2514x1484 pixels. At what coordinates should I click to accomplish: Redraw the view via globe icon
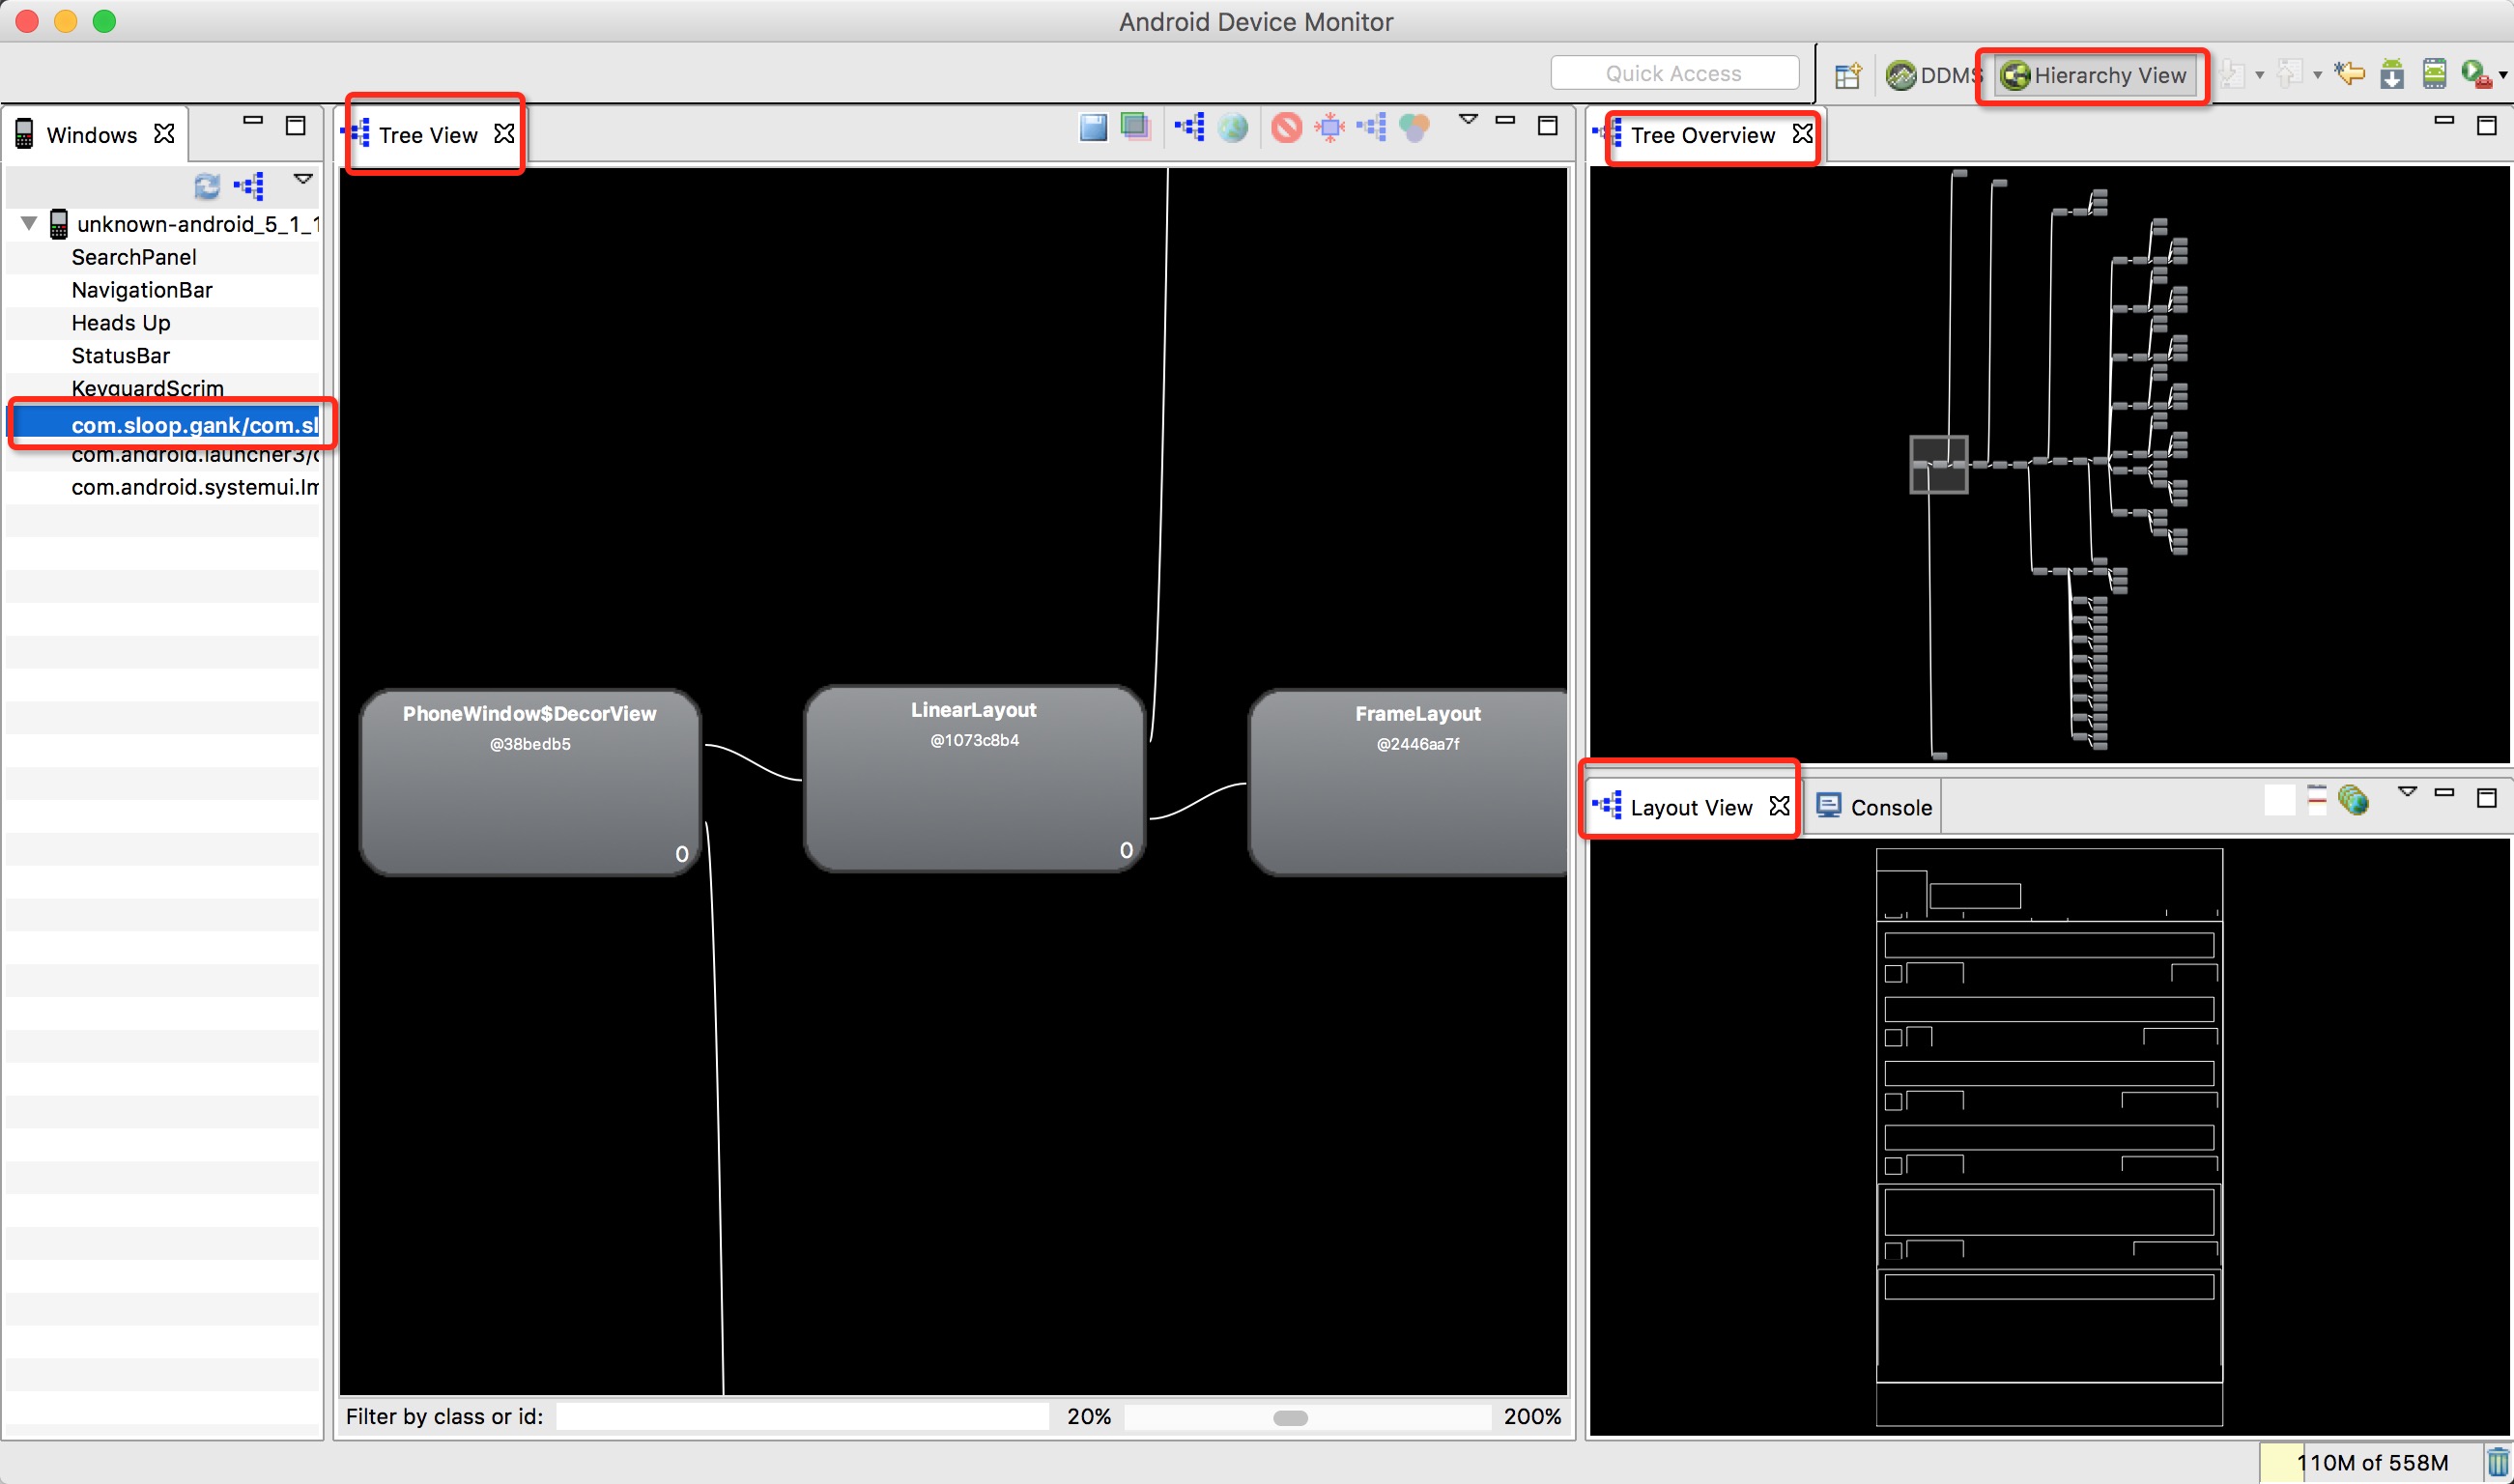click(x=1233, y=127)
